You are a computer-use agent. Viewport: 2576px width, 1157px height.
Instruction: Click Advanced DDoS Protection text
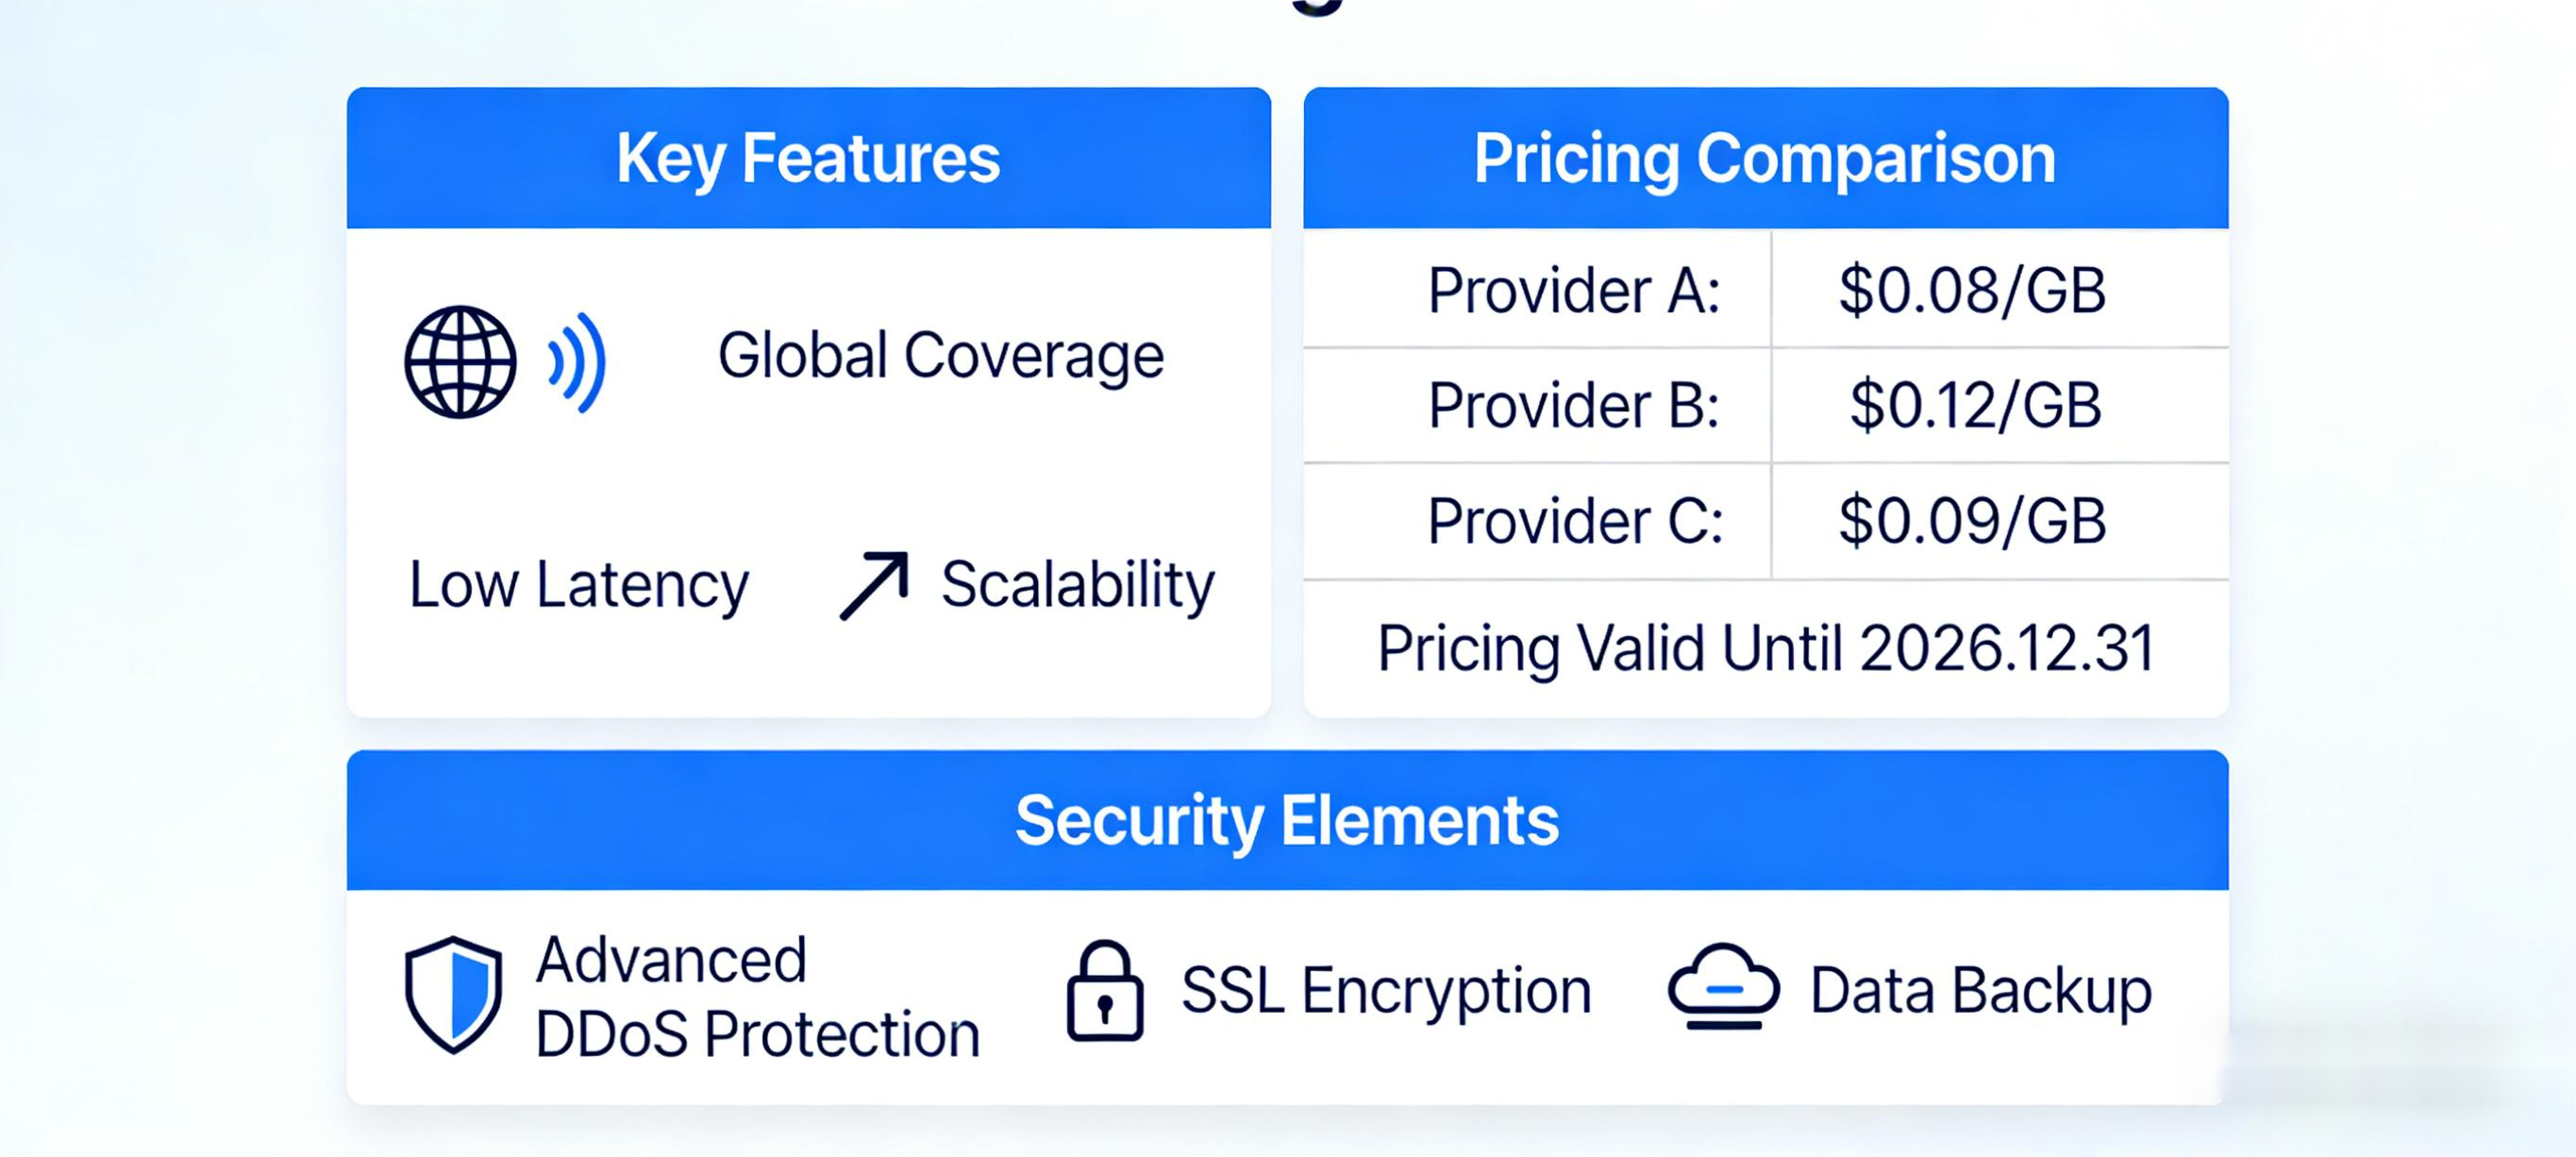[757, 996]
